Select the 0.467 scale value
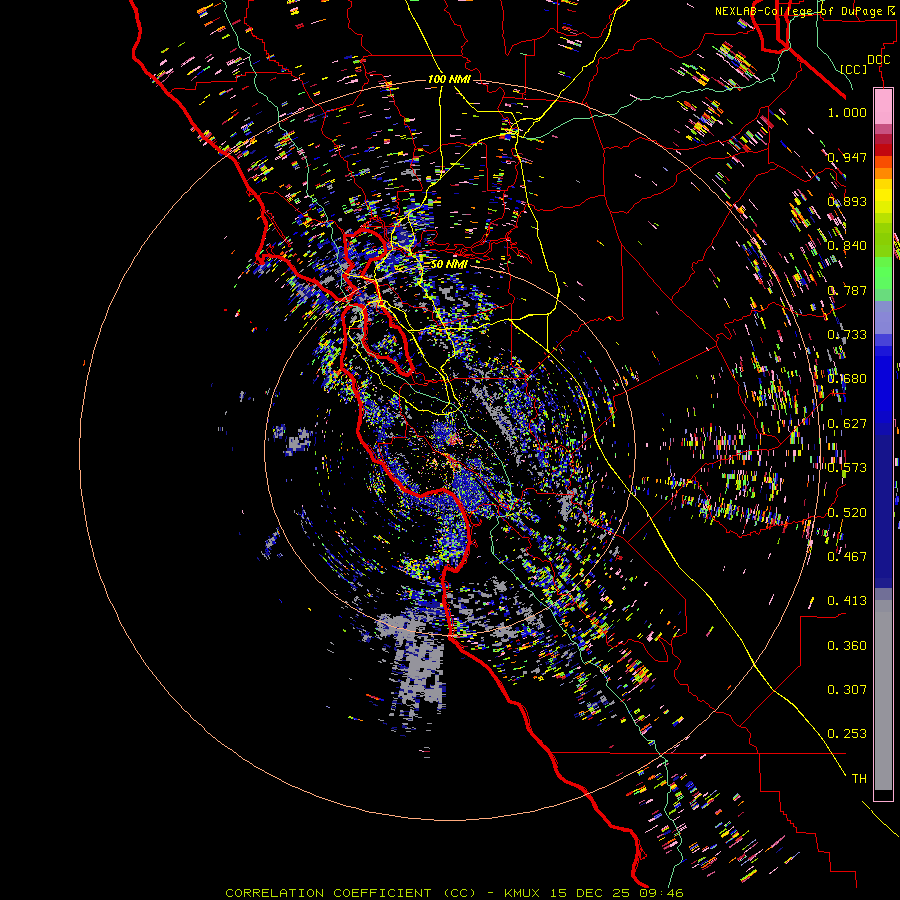900x900 pixels. coord(847,557)
